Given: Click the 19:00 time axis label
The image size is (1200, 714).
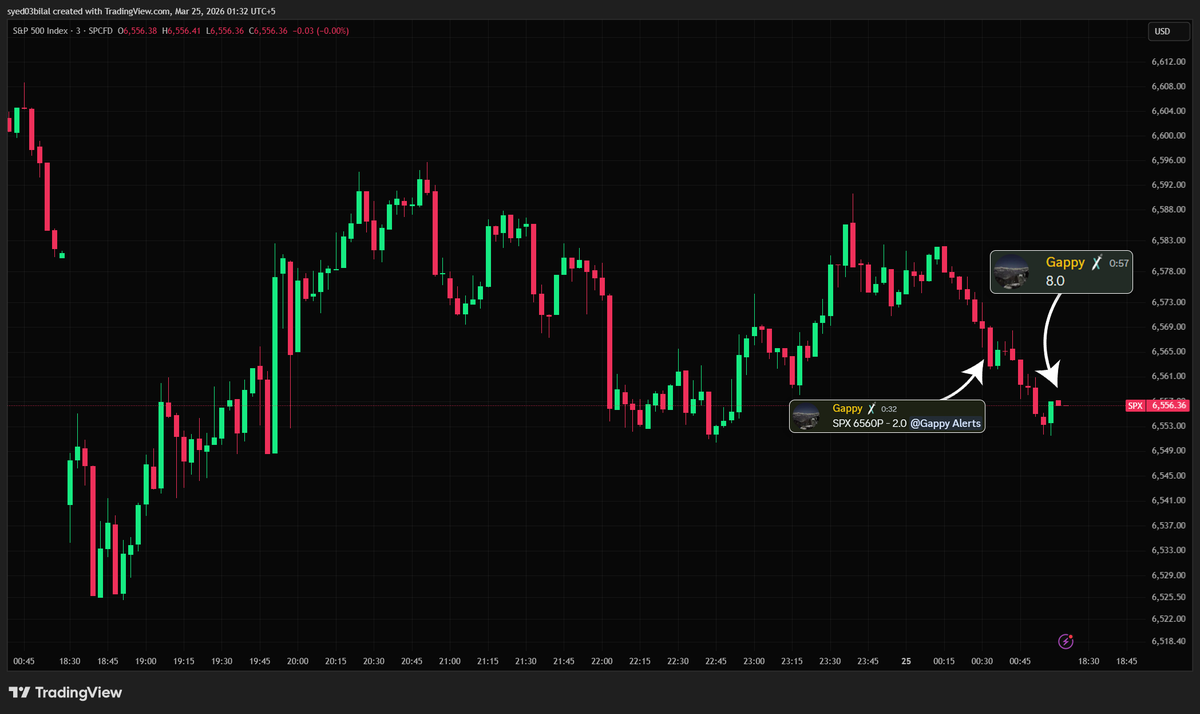Looking at the screenshot, I should 146,661.
